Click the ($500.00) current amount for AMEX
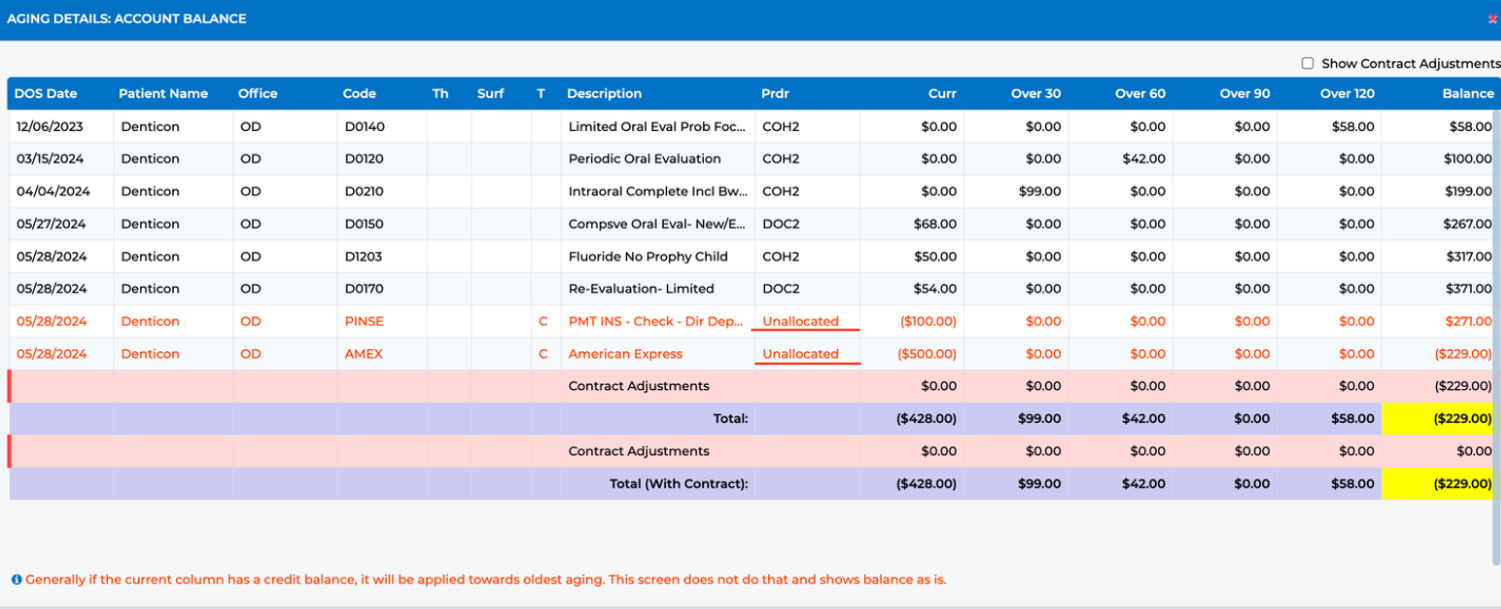This screenshot has width=1501, height=609. click(x=928, y=354)
